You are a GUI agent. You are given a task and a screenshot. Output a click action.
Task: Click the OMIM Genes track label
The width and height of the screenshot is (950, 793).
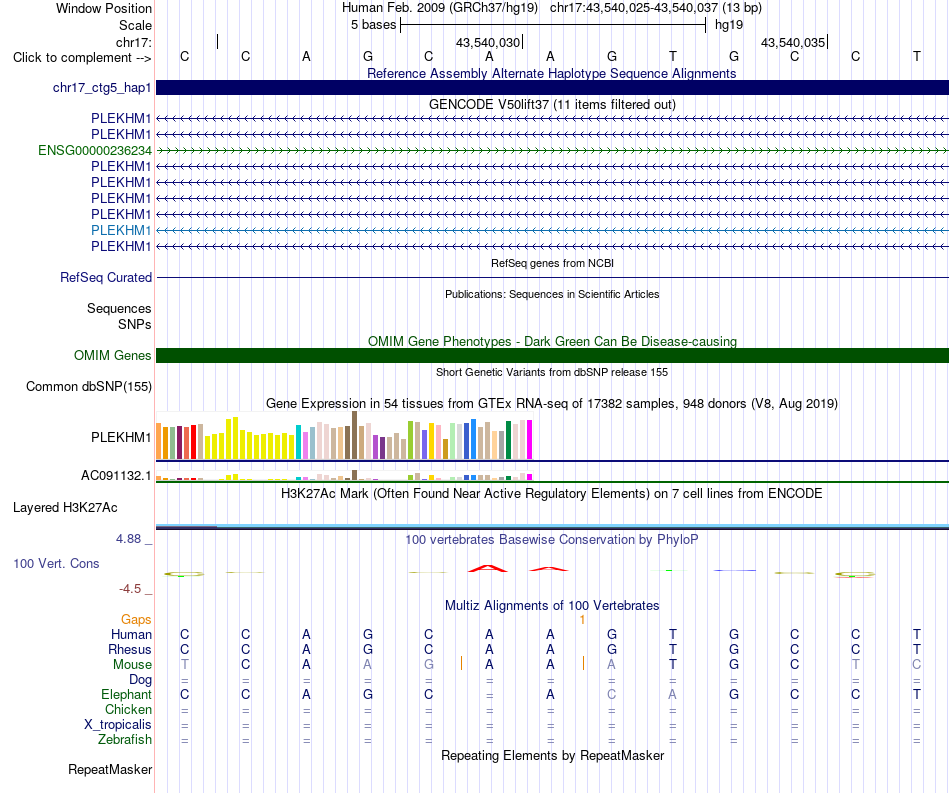[112, 356]
